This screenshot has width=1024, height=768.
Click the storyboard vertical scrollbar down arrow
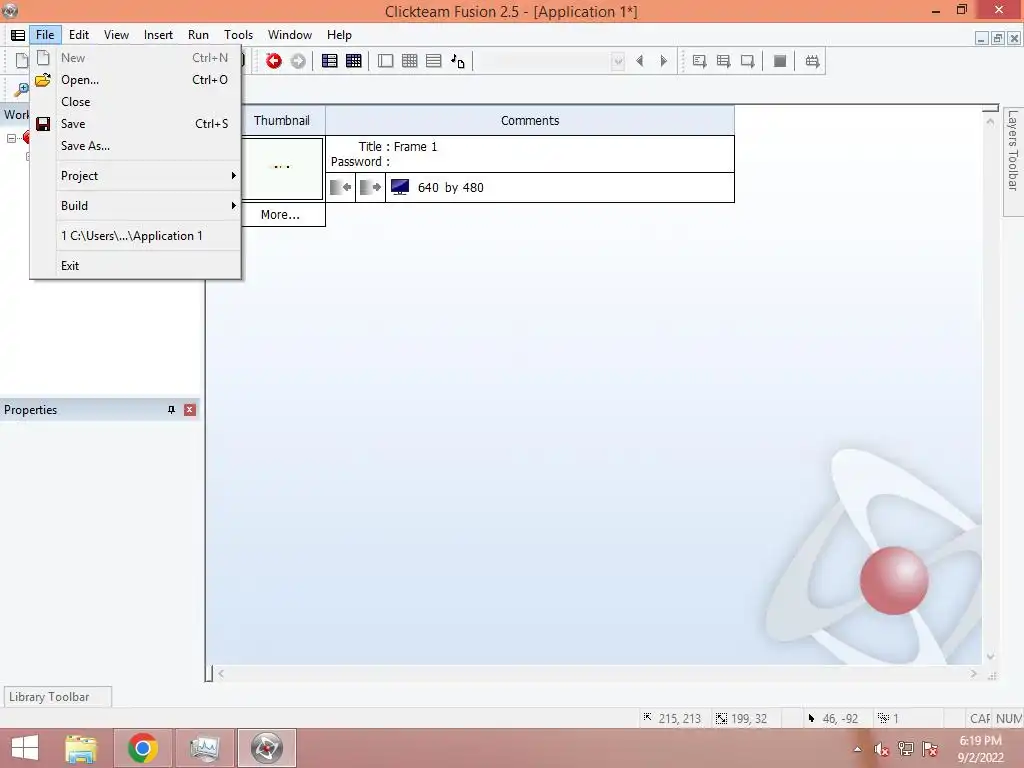click(990, 656)
